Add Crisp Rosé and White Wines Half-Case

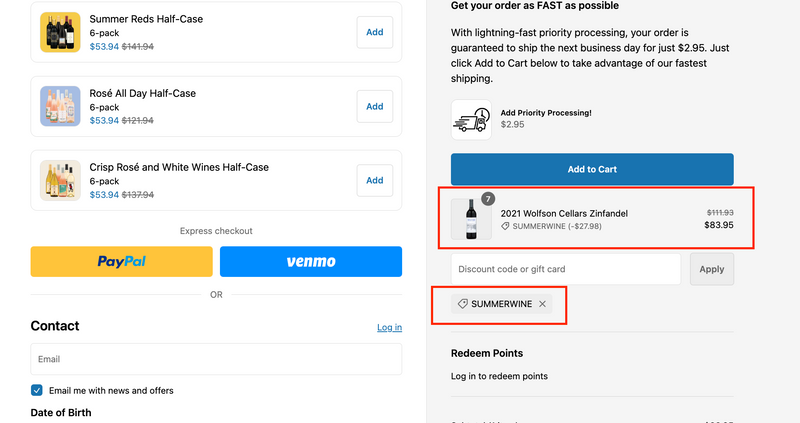(374, 180)
